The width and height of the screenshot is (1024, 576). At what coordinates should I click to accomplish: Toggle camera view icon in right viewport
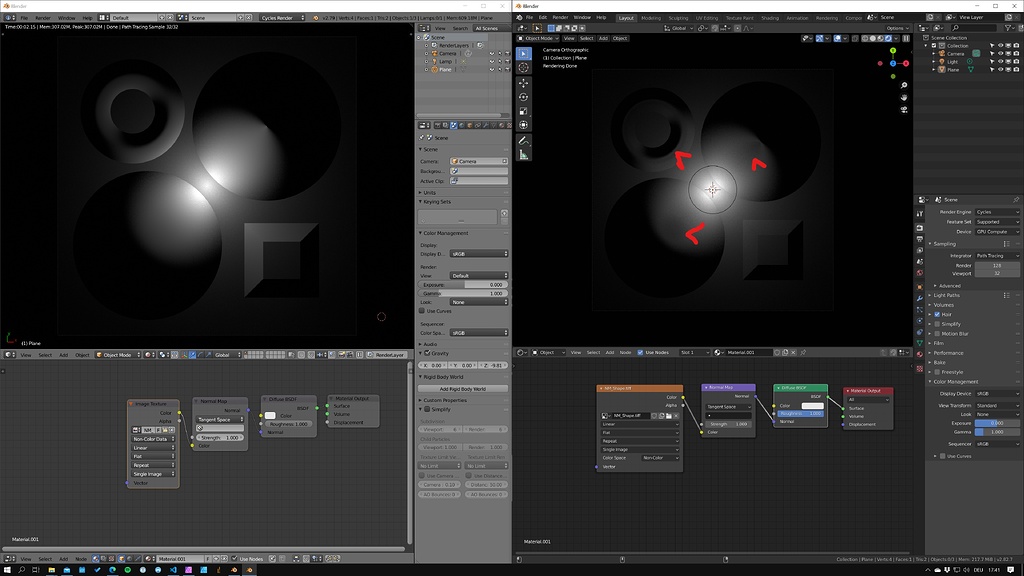[x=904, y=110]
